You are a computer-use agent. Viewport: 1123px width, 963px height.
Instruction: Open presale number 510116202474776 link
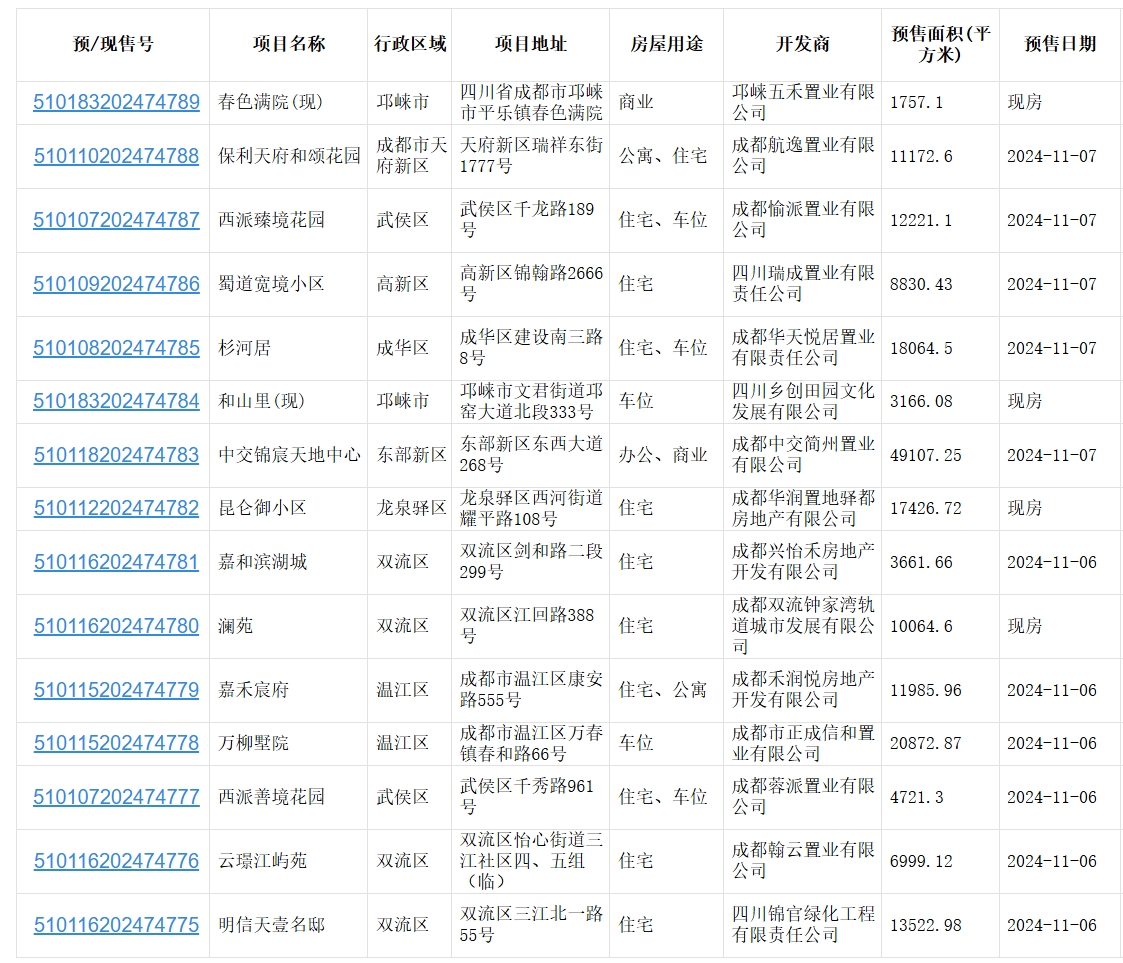(116, 861)
